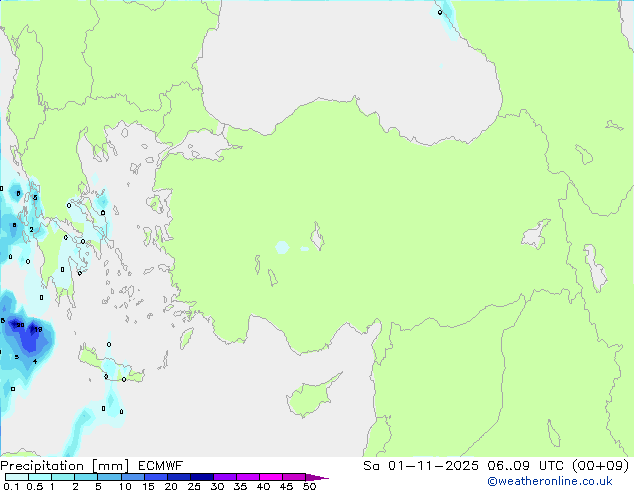Select the palest 0.1 mm legend swatch

point(17,477)
